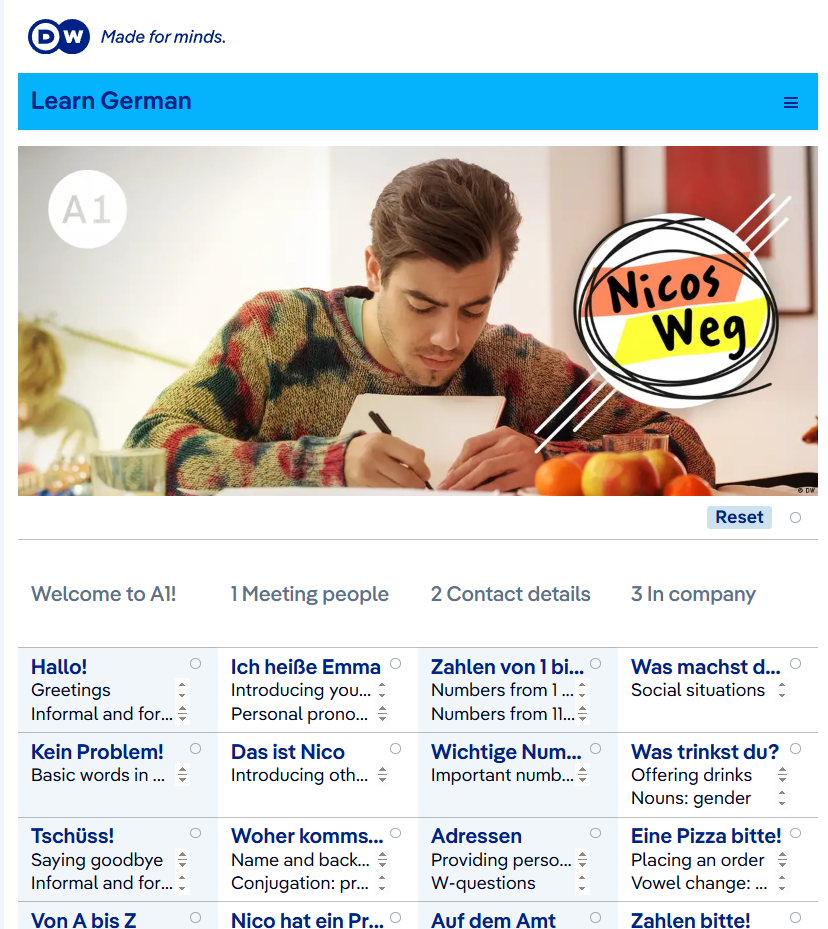Open the 1 Meeting people section

coord(310,594)
